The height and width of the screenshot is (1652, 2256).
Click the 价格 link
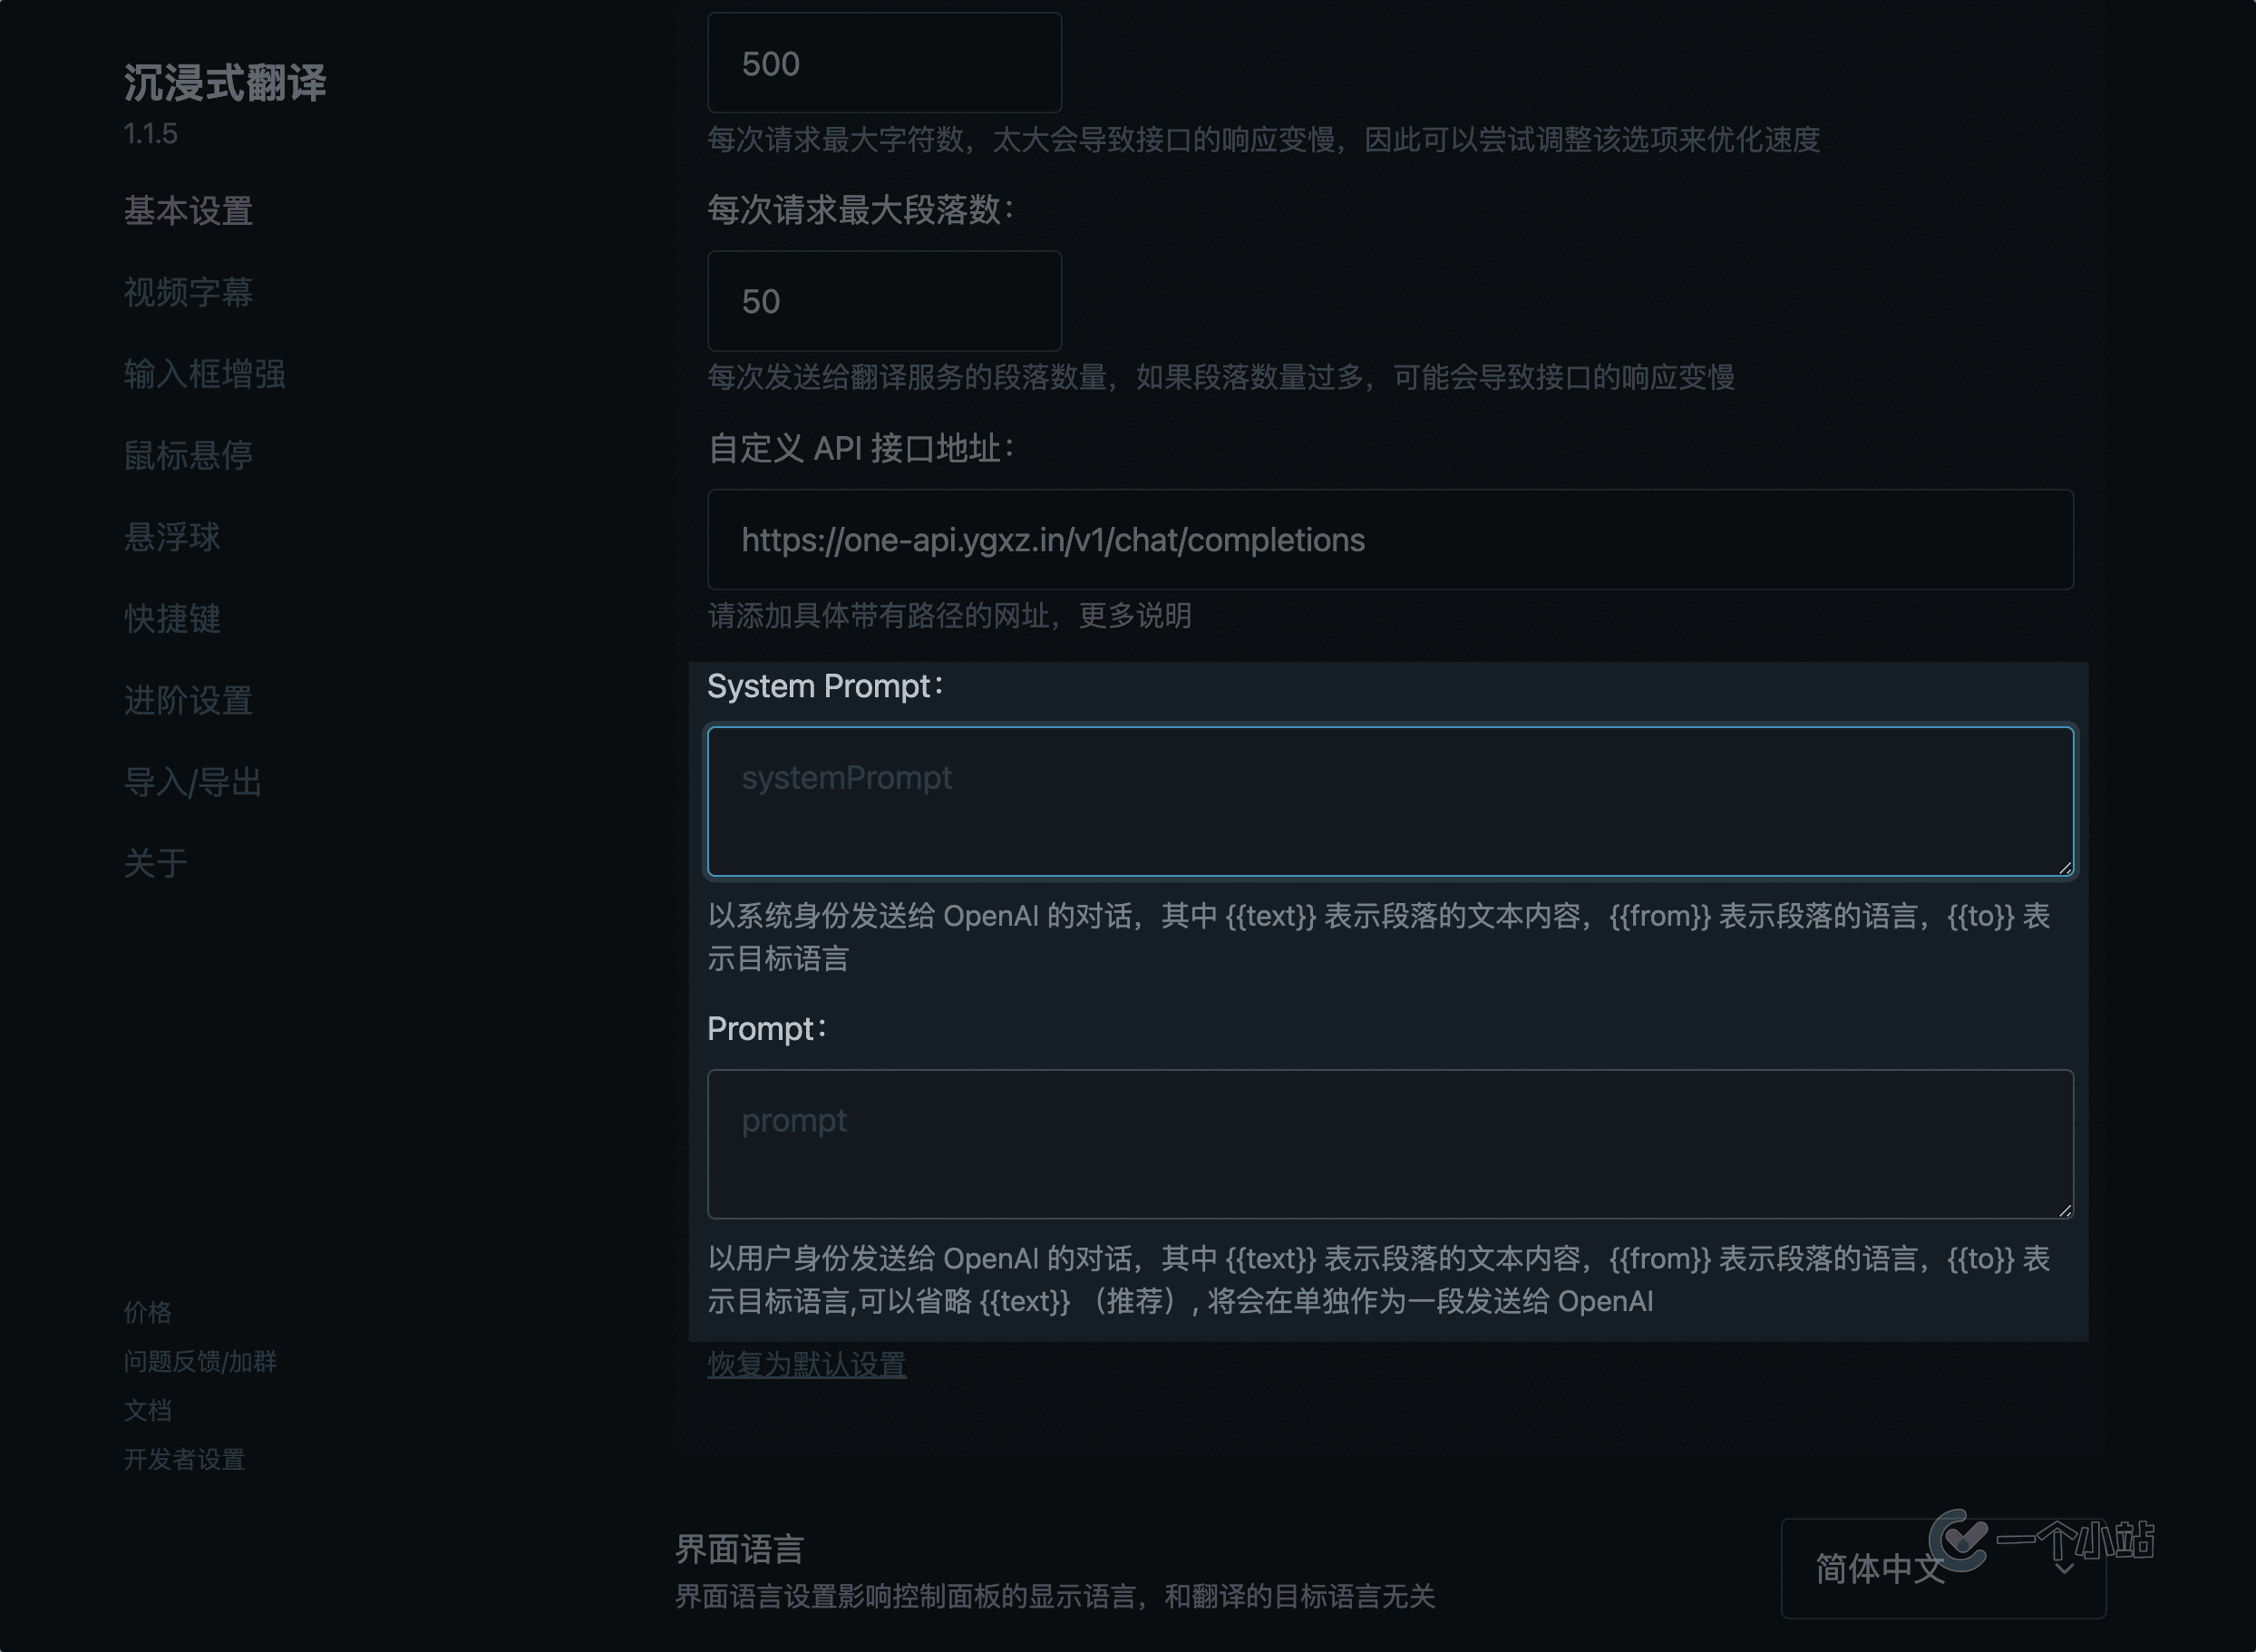[148, 1312]
